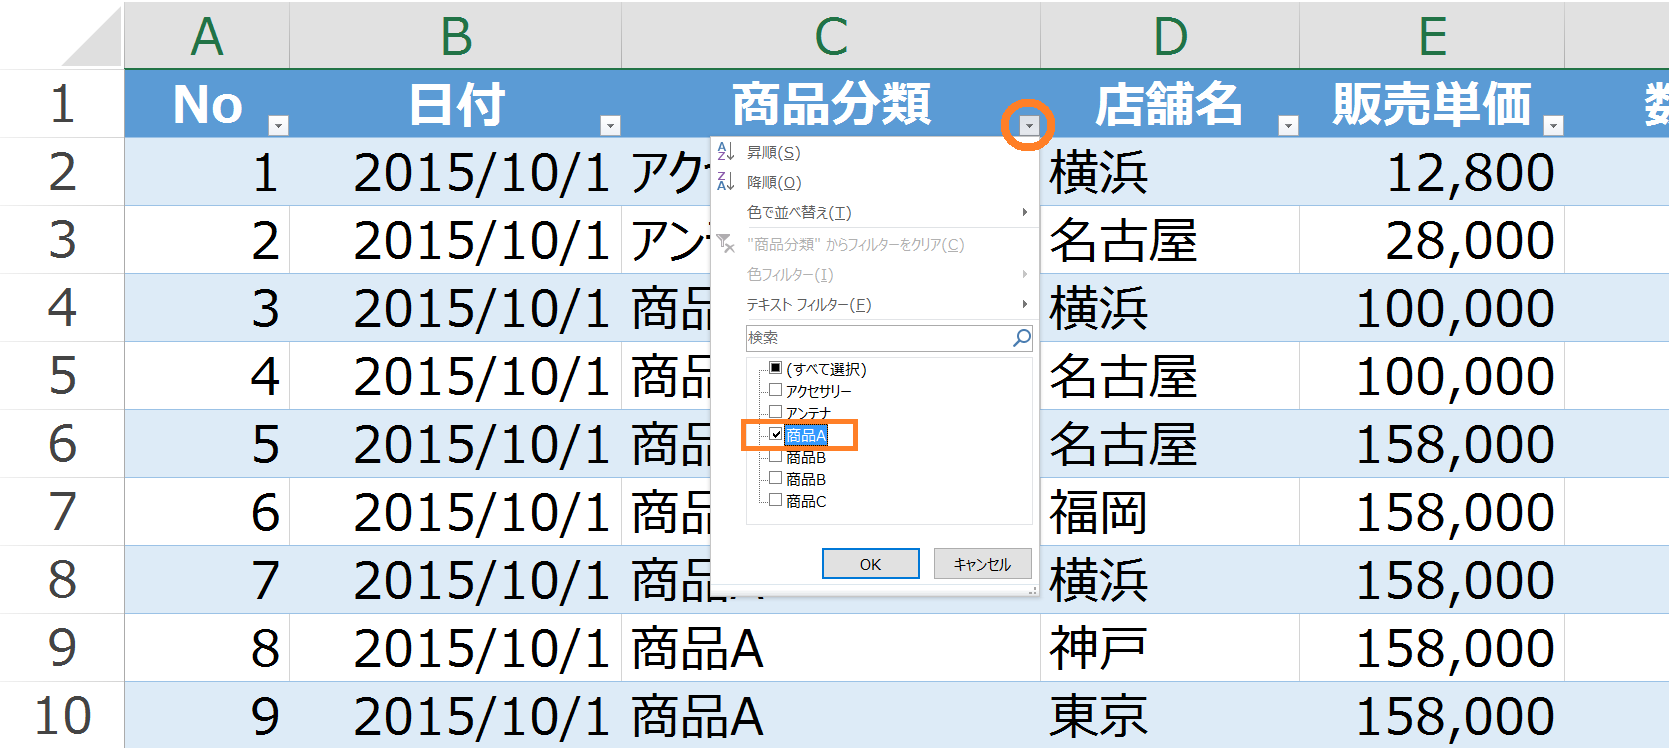Confirm the filter with OK button
Viewport: 1669px width, 748px height.
[871, 564]
